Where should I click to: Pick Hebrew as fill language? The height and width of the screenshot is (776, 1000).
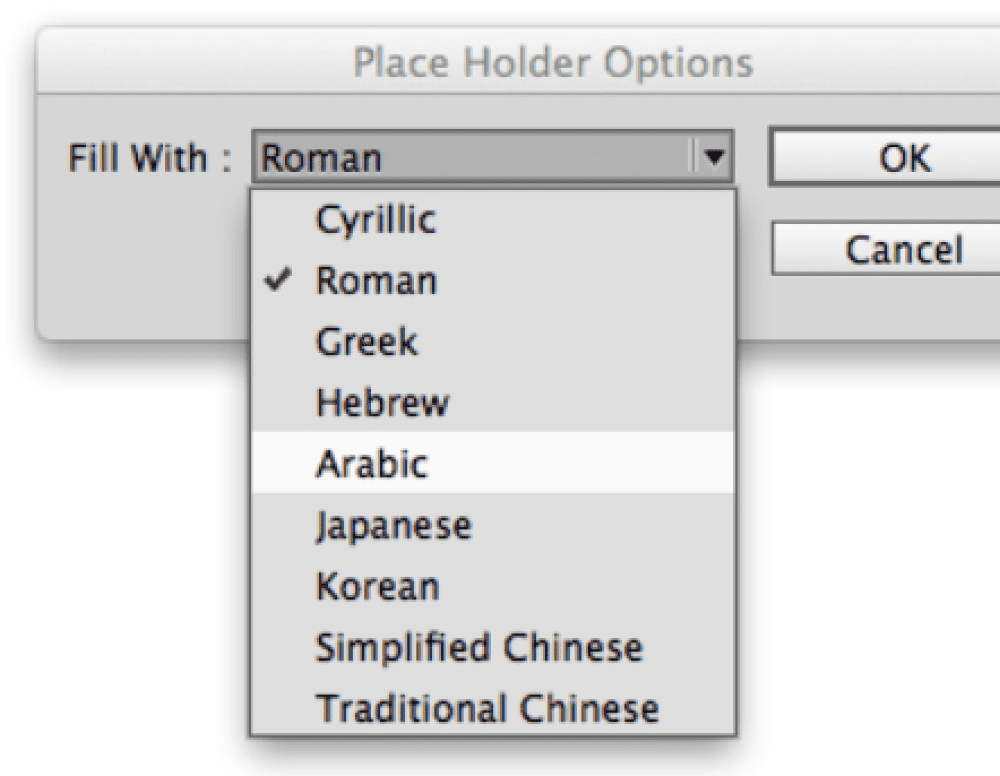coord(492,402)
